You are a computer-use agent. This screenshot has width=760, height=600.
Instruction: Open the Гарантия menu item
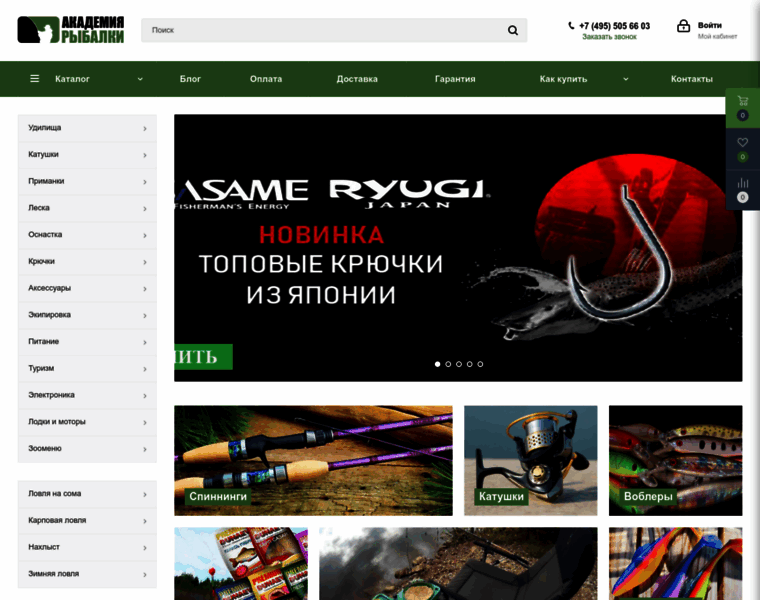455,79
